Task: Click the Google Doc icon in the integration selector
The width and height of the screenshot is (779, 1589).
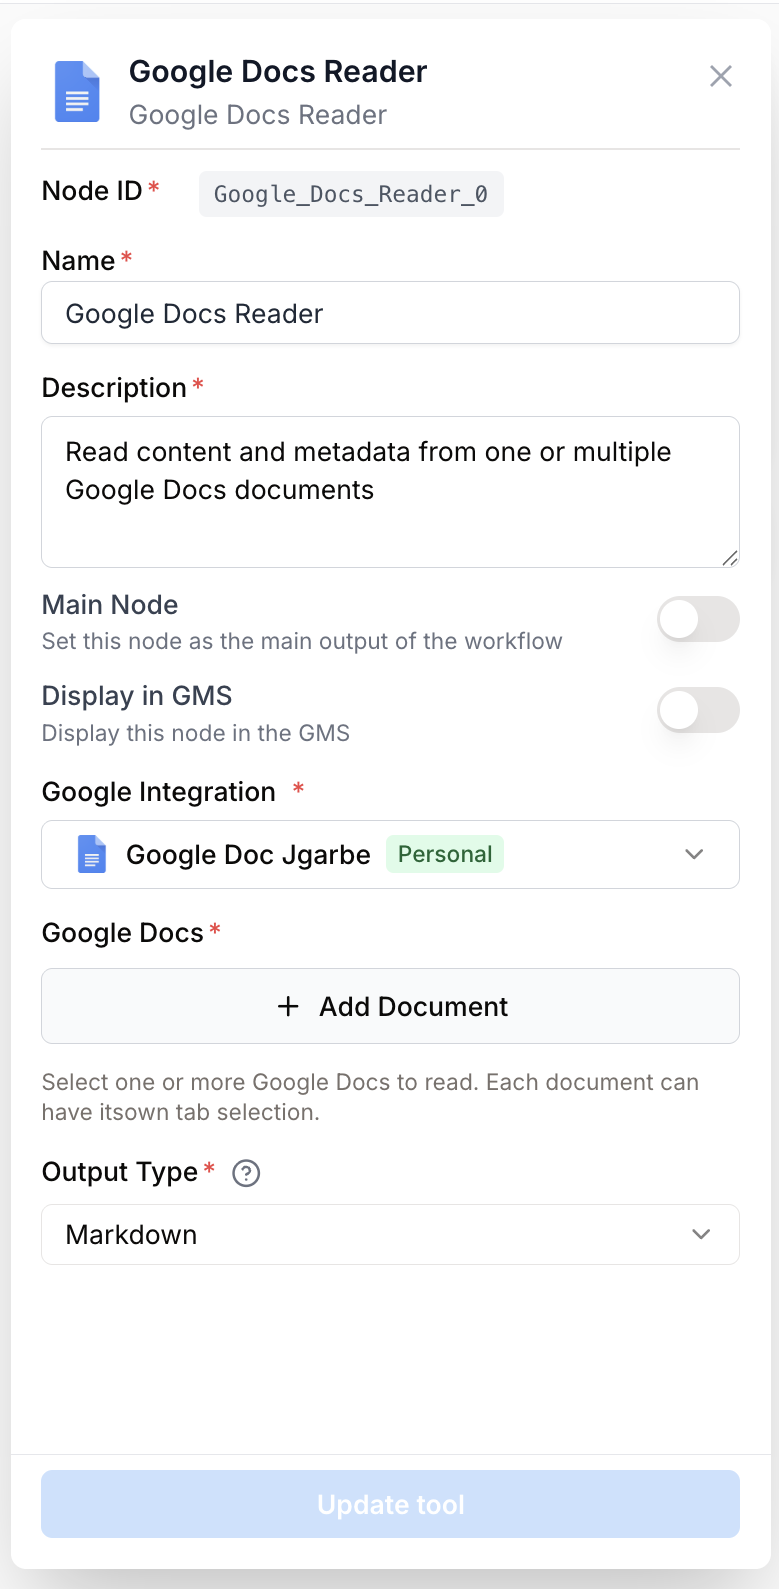Action: pos(92,855)
